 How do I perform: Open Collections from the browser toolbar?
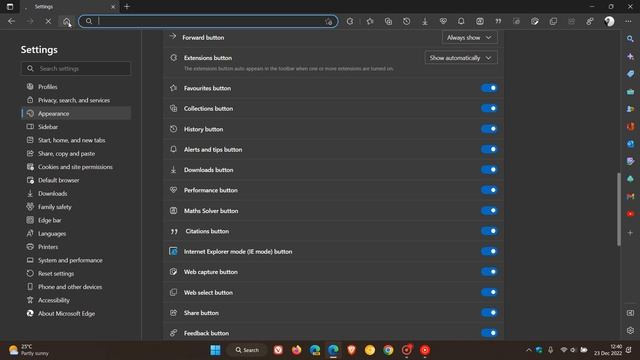click(x=388, y=21)
